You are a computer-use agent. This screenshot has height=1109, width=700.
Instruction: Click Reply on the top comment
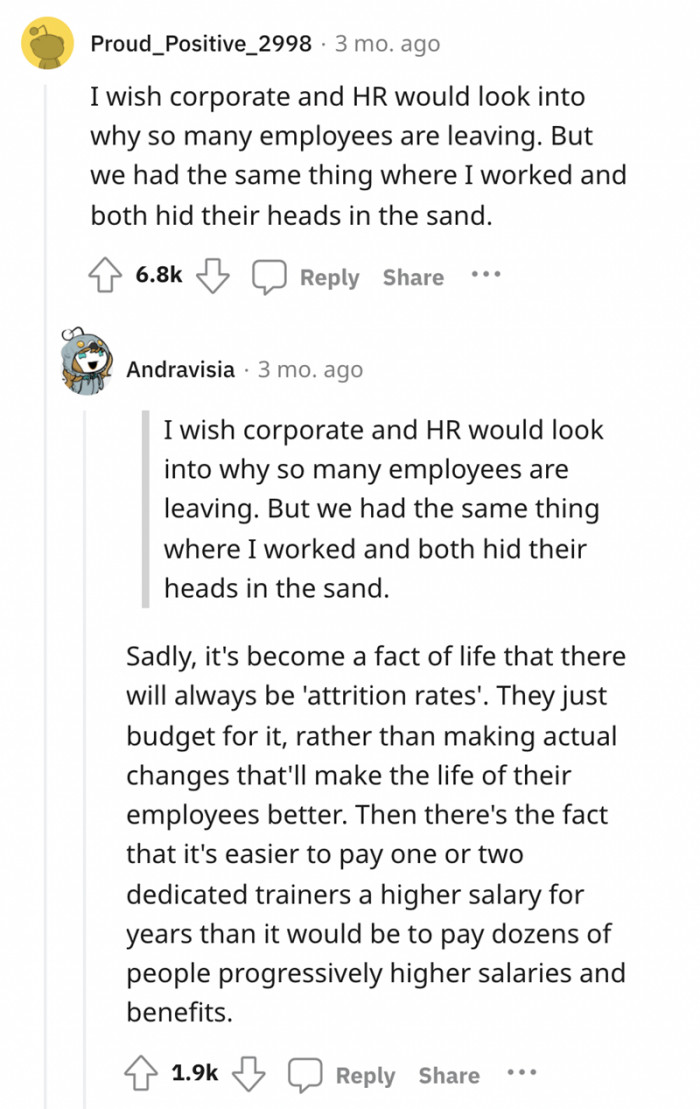(330, 277)
